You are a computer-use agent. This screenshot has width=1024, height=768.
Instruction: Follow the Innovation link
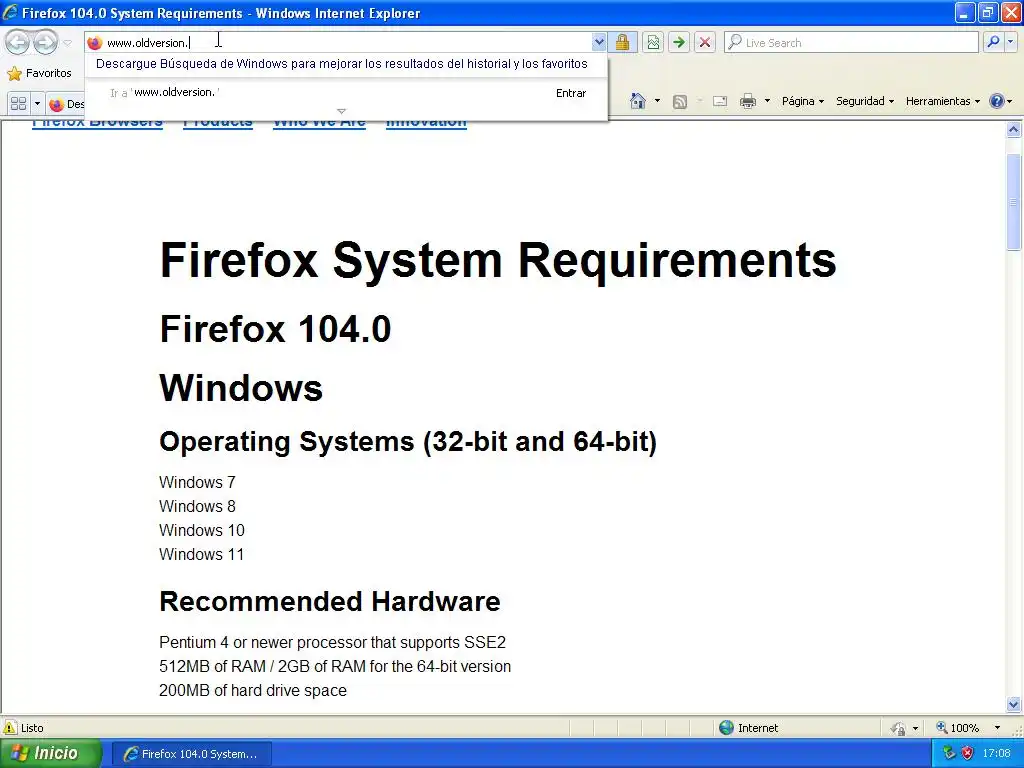[426, 123]
